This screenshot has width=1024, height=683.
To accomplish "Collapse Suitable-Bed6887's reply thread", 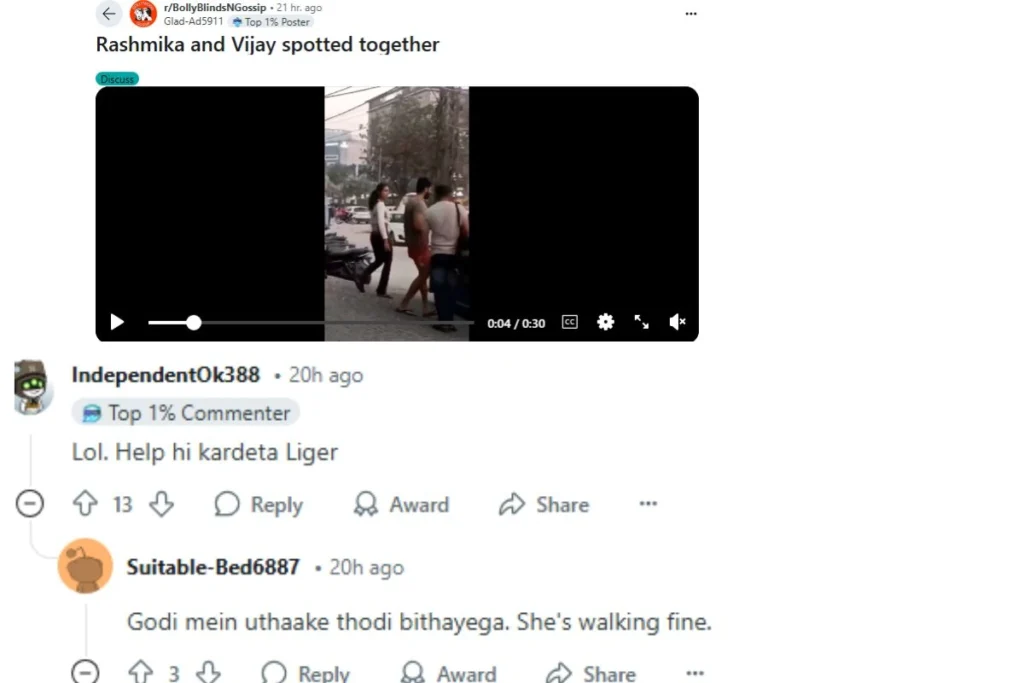I will [86, 671].
